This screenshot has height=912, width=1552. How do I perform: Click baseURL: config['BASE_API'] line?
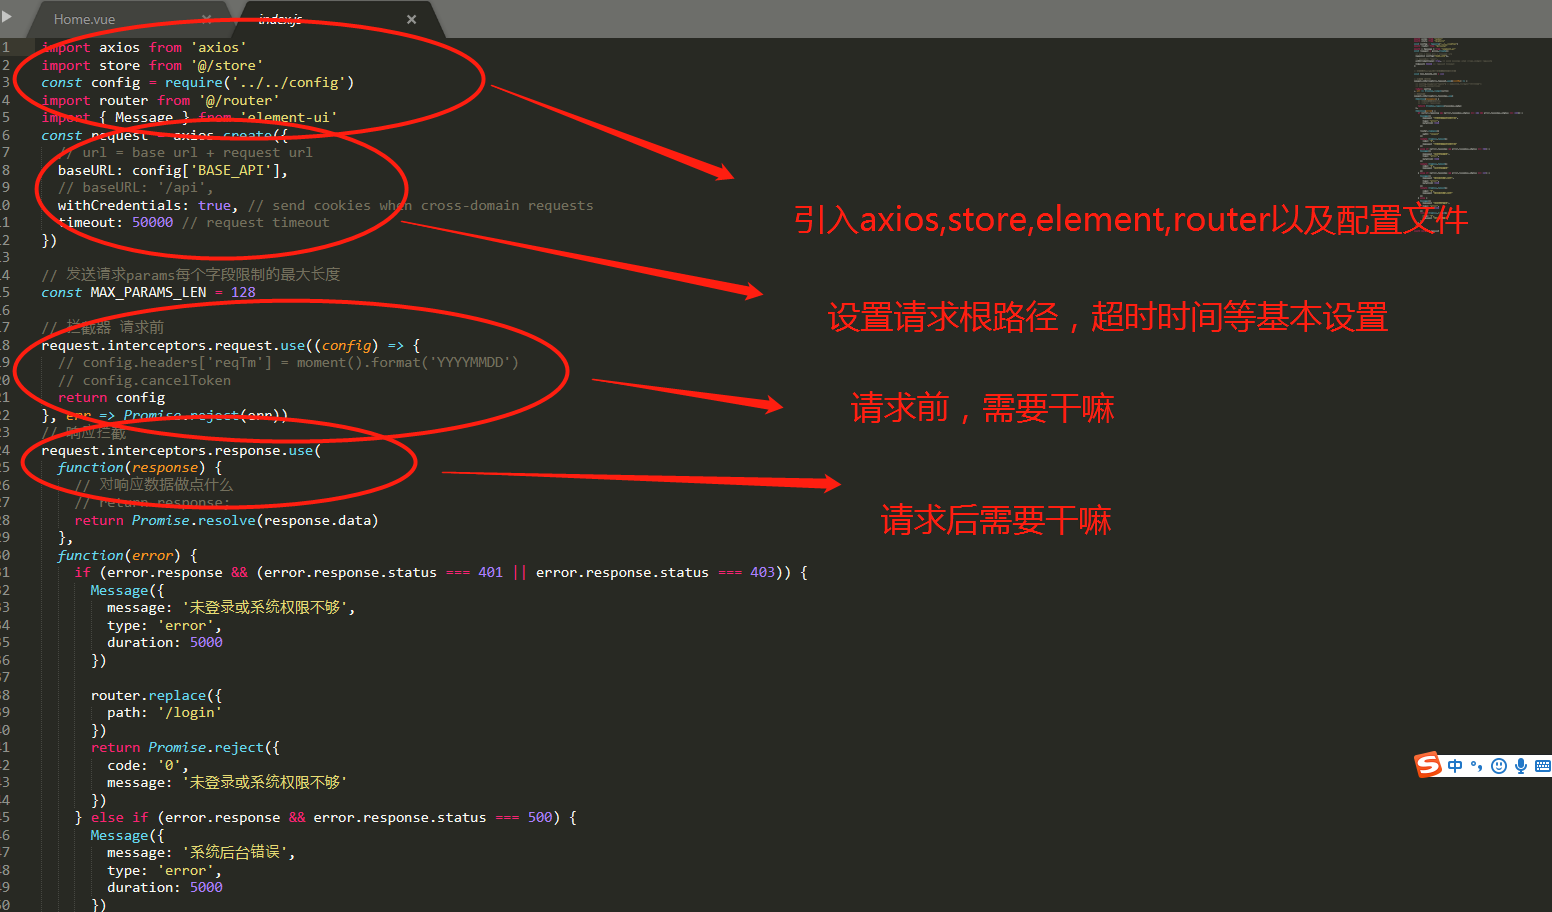[x=173, y=170]
